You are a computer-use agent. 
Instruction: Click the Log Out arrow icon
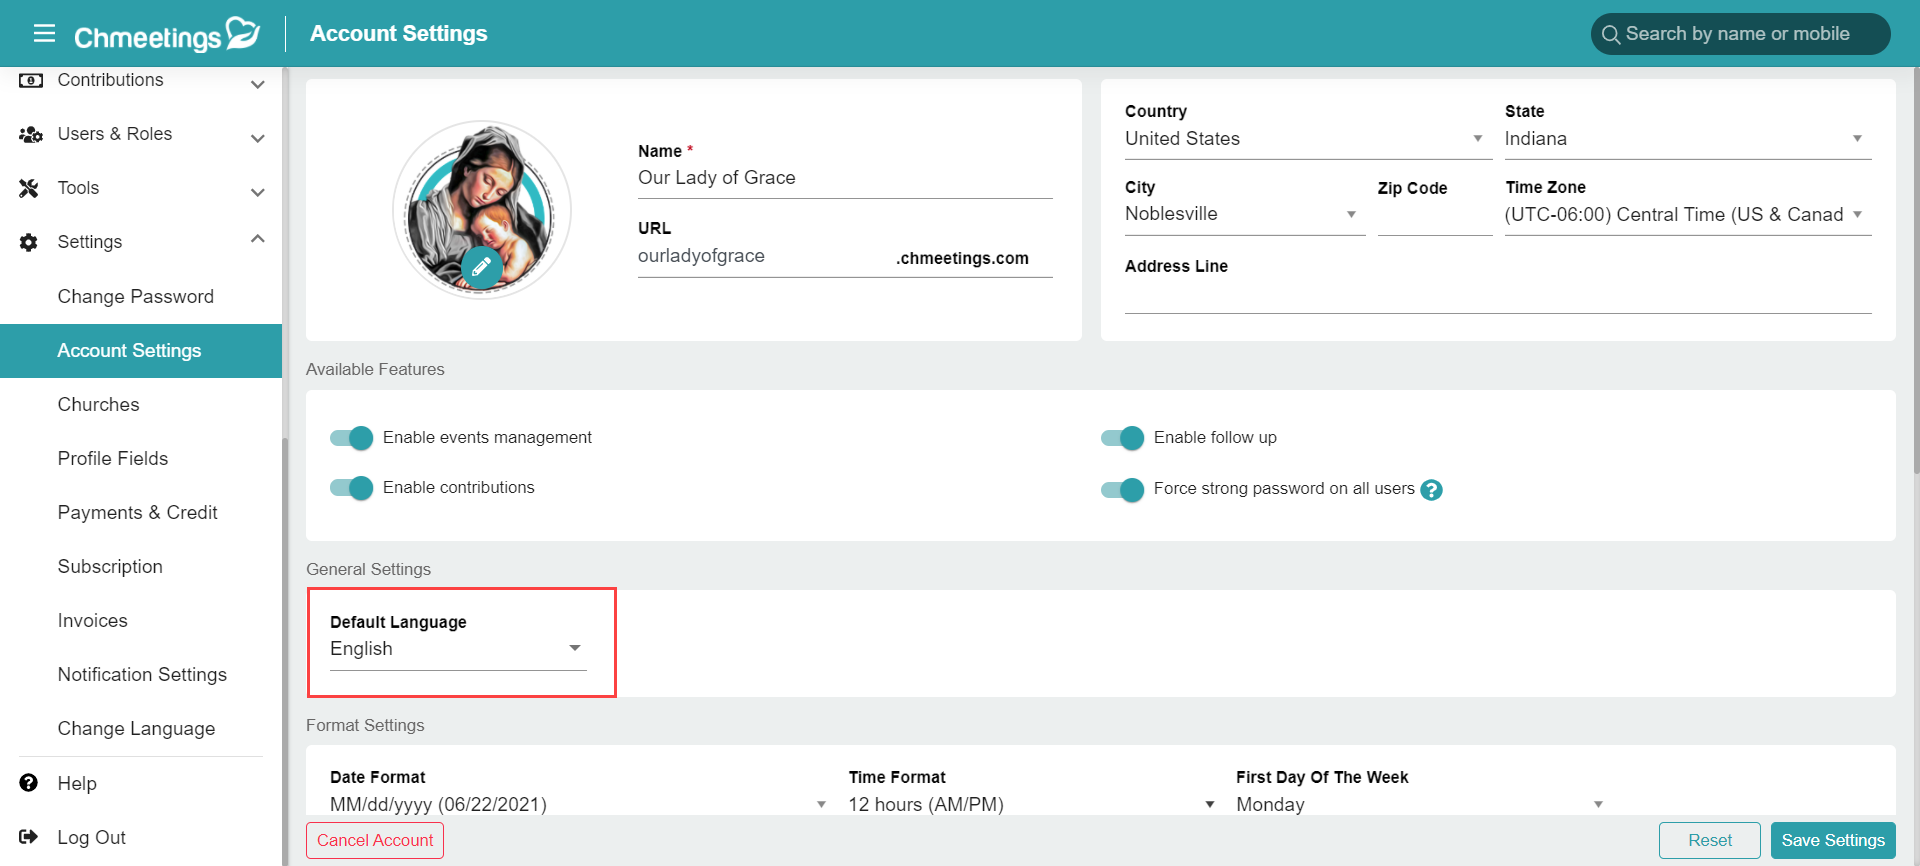click(x=29, y=837)
